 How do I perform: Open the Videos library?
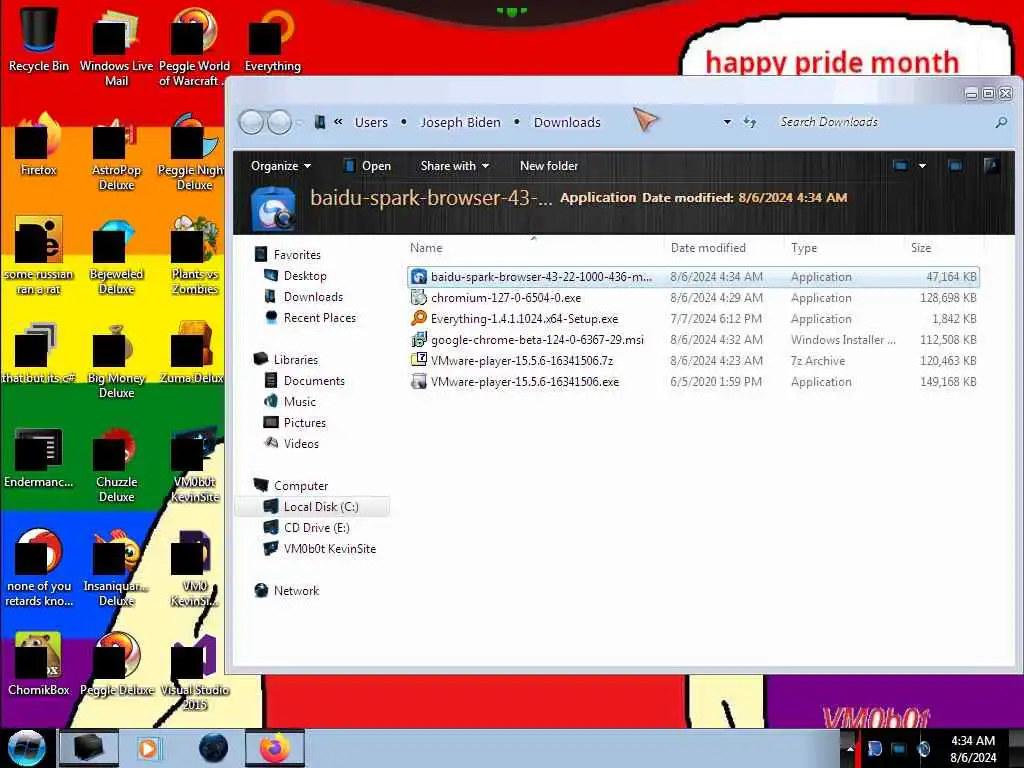[291, 443]
